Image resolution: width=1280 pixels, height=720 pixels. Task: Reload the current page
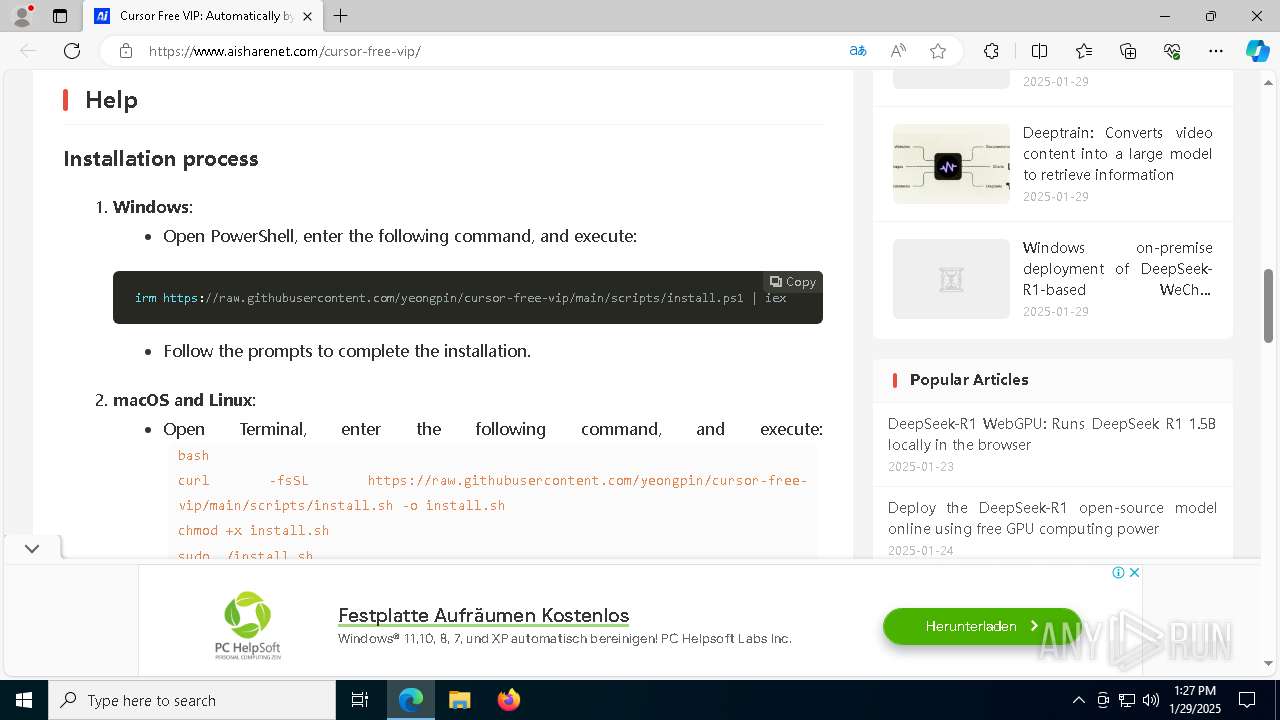(x=72, y=51)
